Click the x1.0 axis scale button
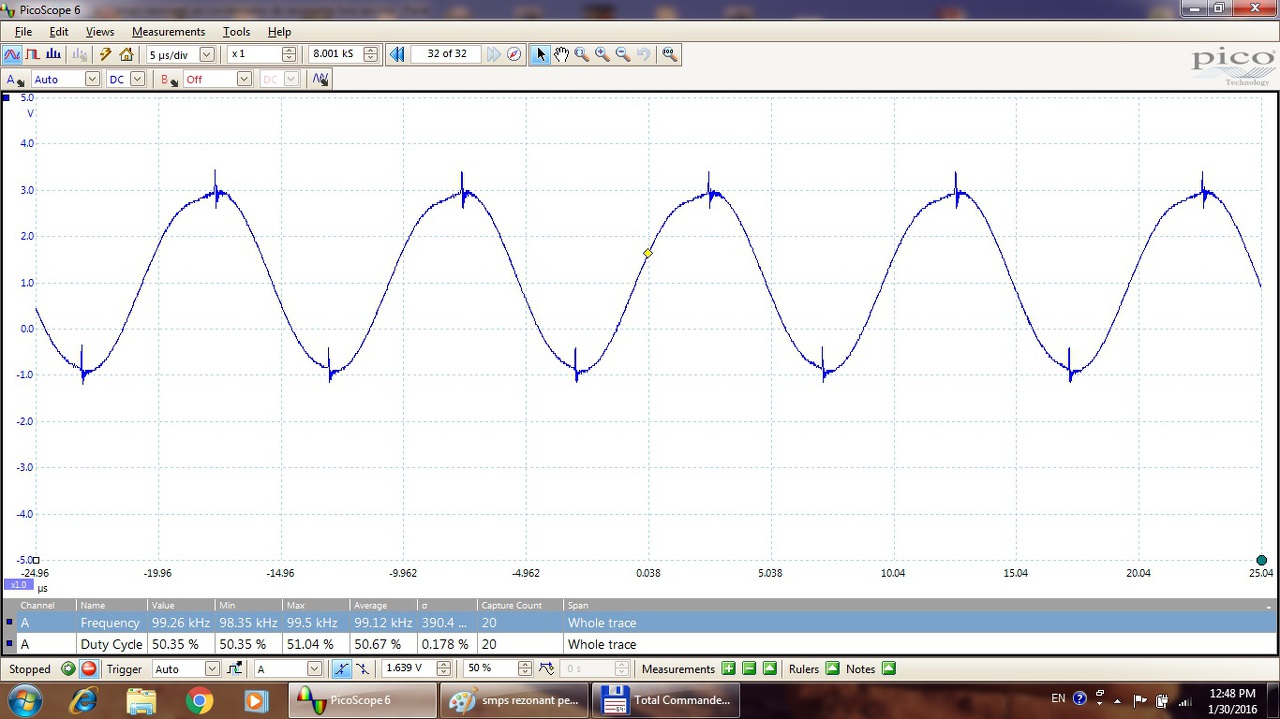The height and width of the screenshot is (719, 1280). 18,584
